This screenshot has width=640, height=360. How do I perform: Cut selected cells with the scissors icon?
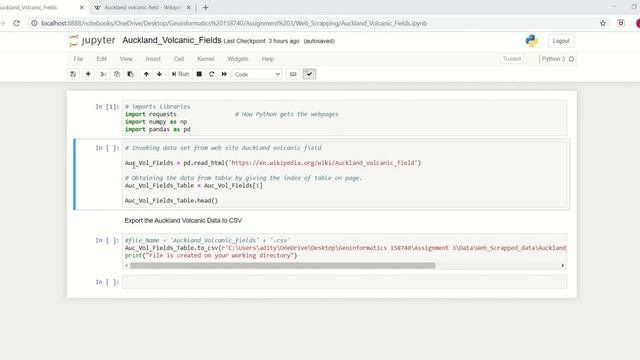(x=103, y=74)
